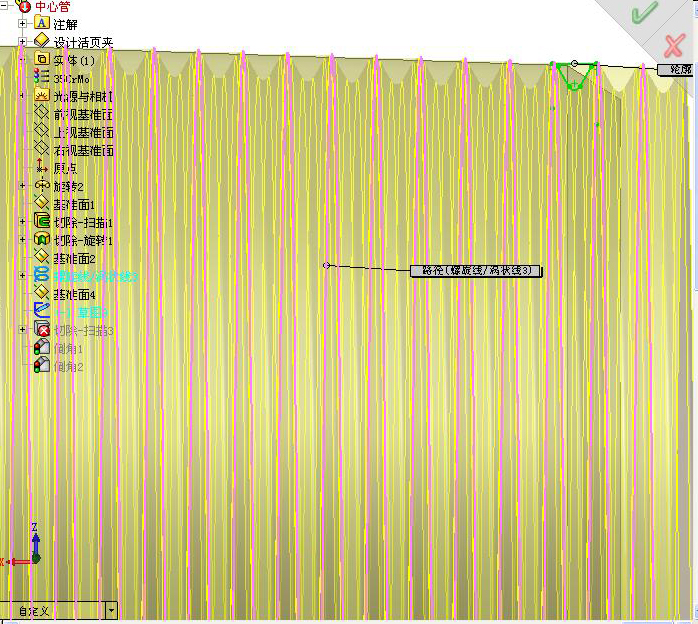
Task: Expand the 切除-旋转1 feature node
Action: (x=22, y=239)
